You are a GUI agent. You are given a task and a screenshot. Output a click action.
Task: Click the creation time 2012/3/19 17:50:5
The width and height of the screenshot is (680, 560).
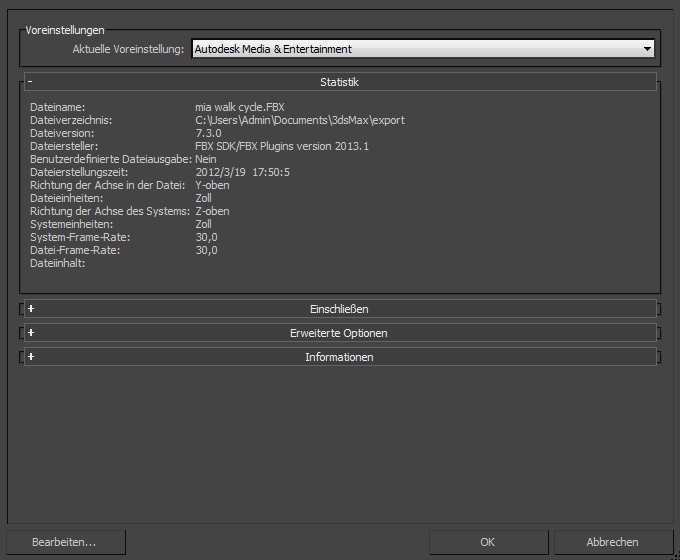click(x=242, y=172)
